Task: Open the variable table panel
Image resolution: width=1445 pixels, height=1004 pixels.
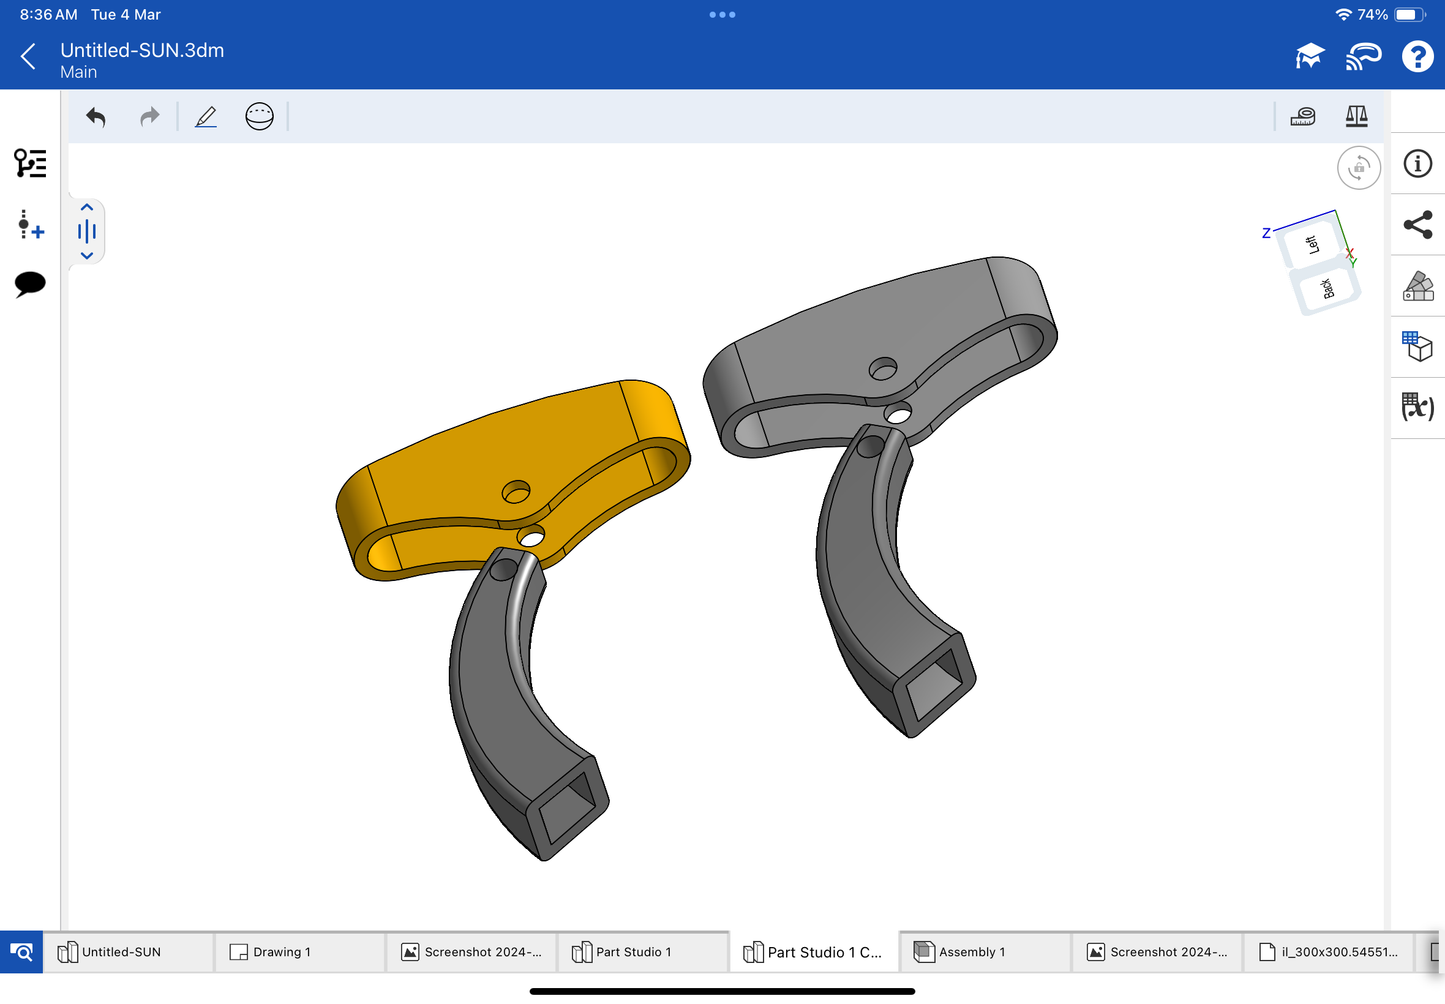Action: 1417,406
